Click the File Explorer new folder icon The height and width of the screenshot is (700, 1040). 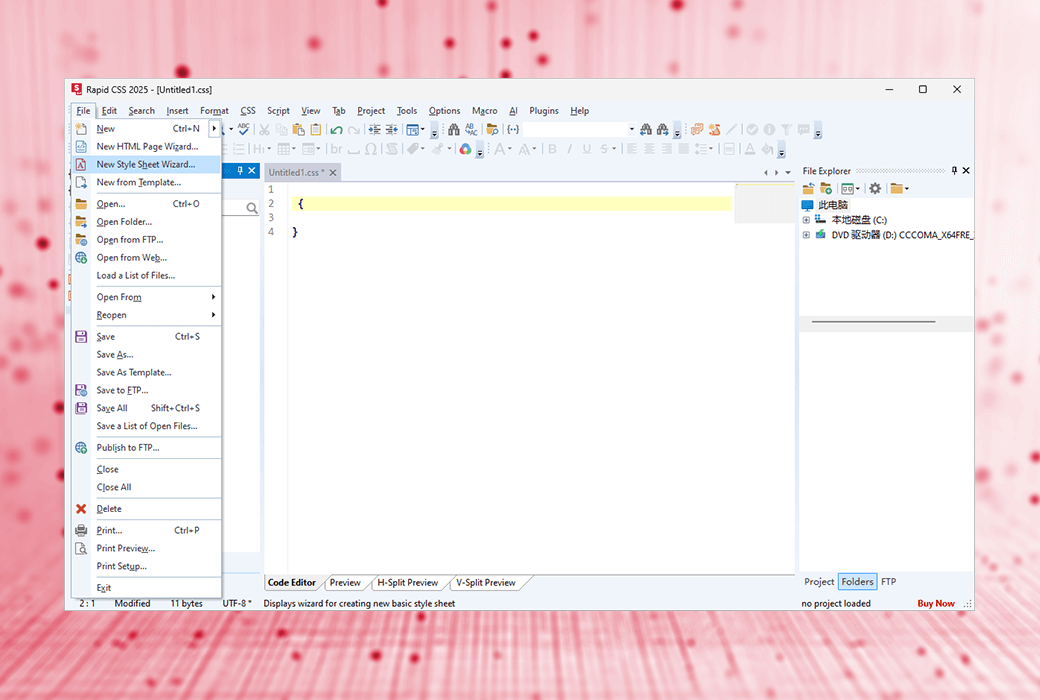tap(826, 188)
